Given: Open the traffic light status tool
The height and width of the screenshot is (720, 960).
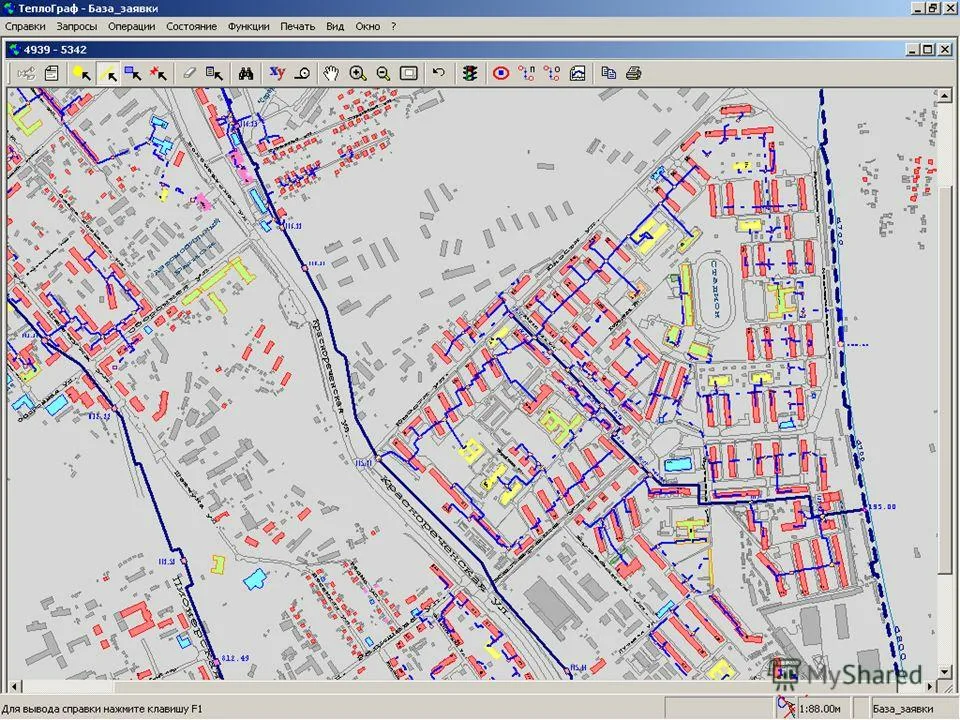Looking at the screenshot, I should (x=469, y=73).
